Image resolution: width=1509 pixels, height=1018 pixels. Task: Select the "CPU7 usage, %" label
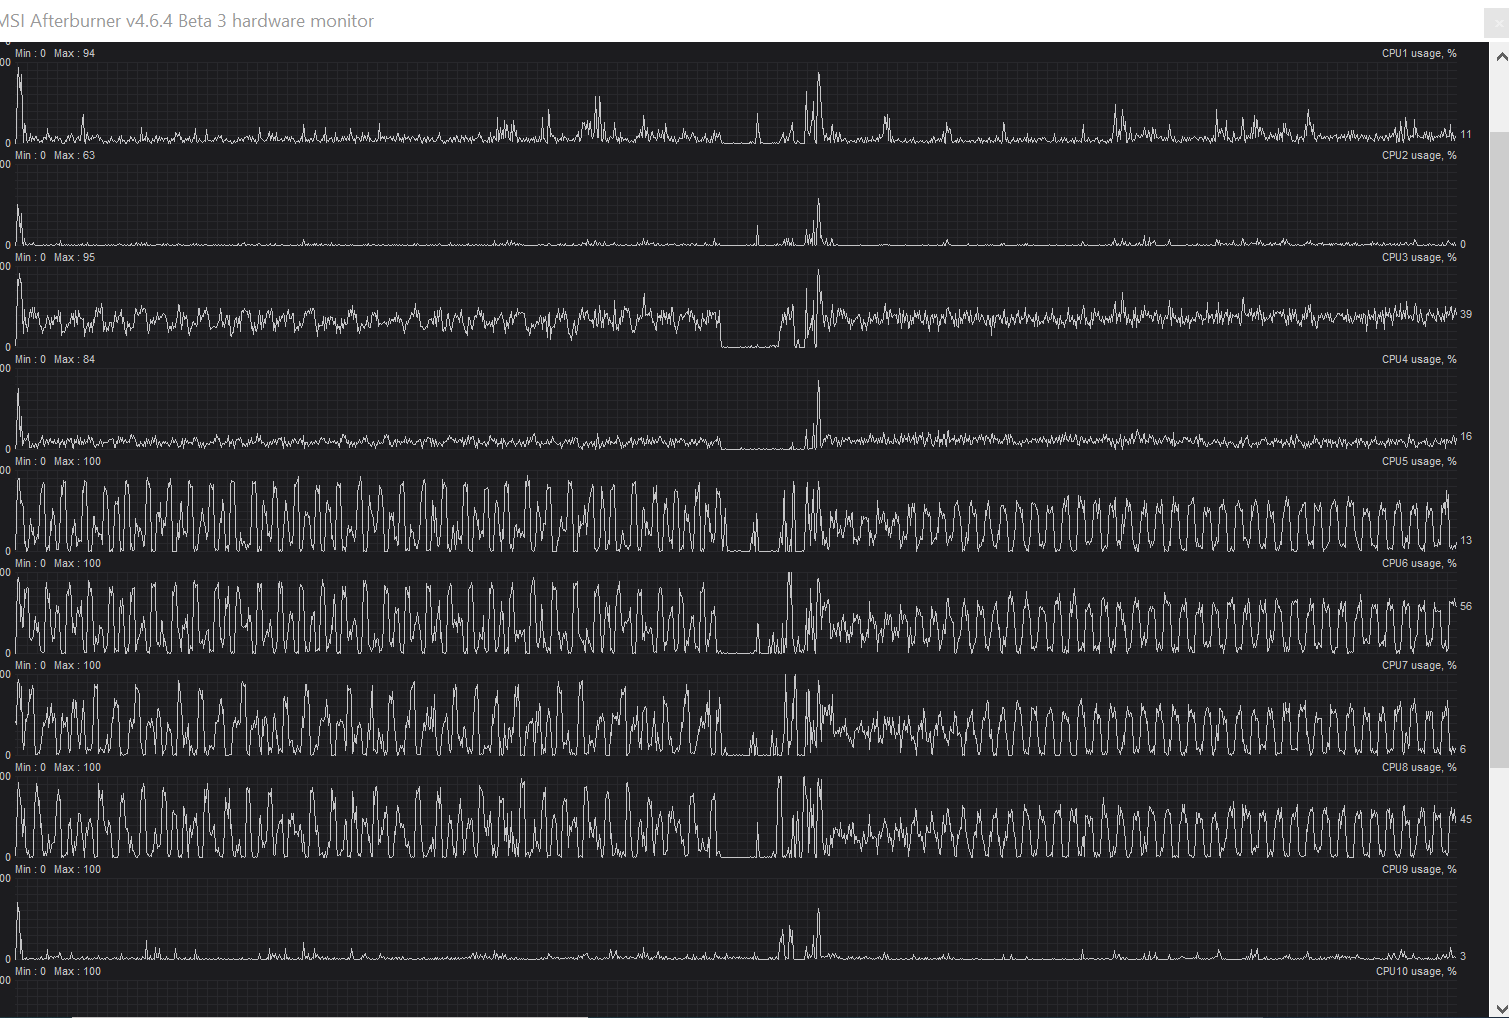1419,666
